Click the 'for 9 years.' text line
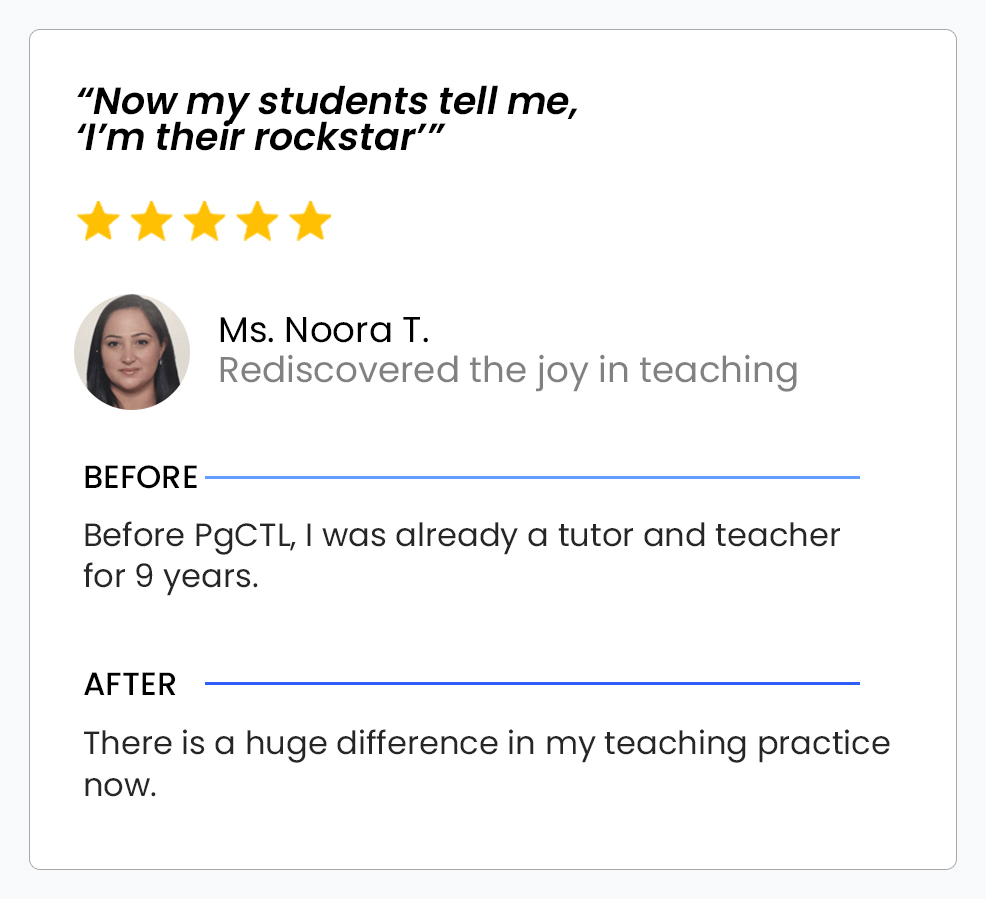The image size is (986, 899). [x=171, y=578]
